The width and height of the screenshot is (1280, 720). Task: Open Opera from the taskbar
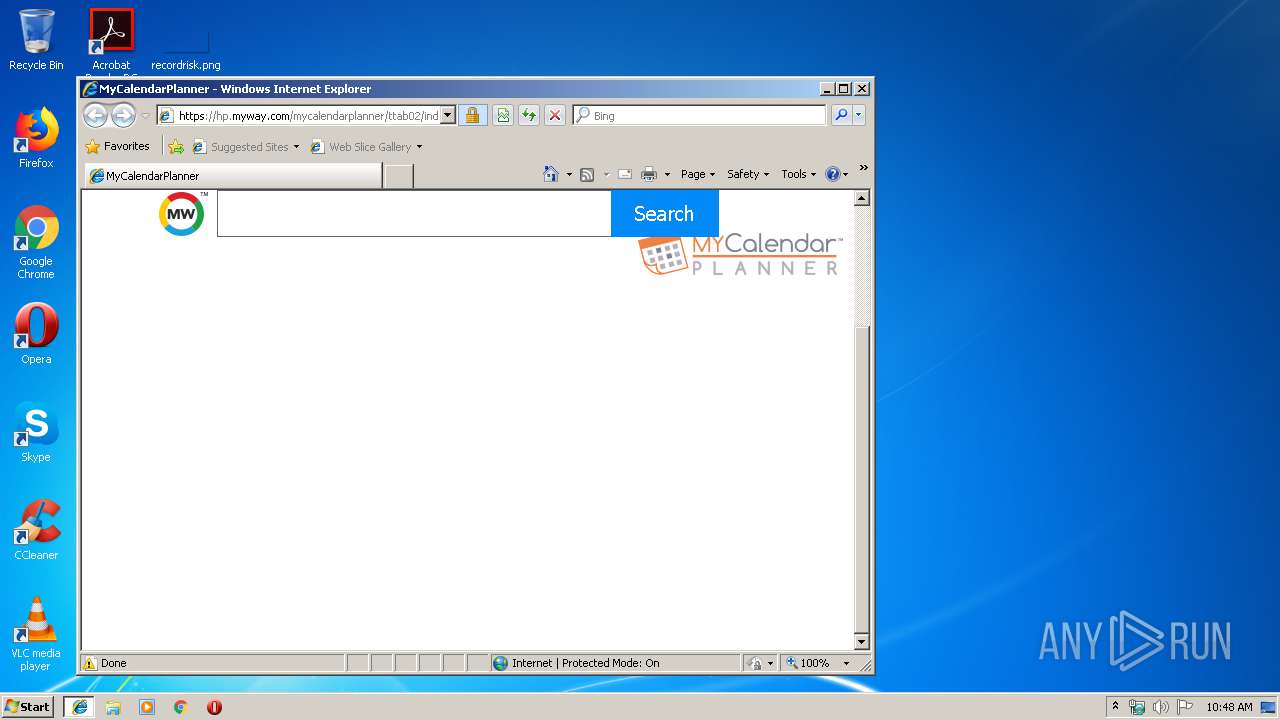[214, 707]
